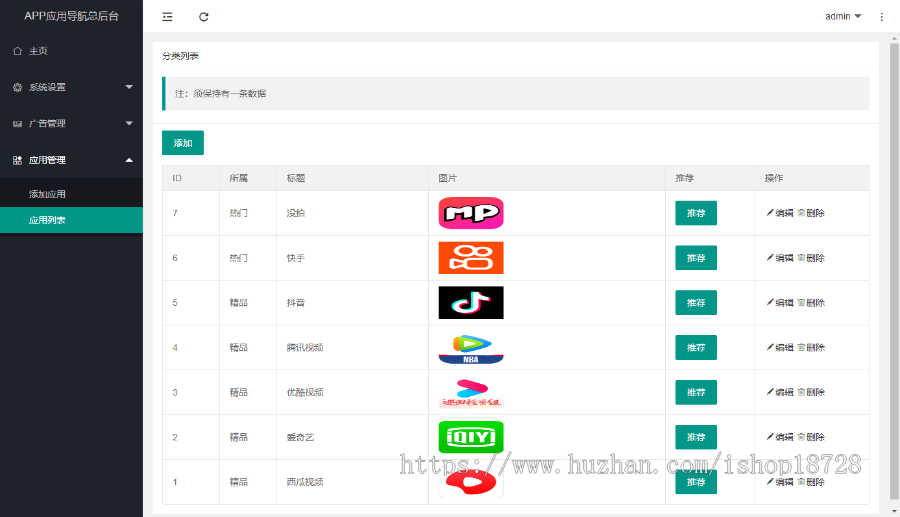Delete the 西瓜视频 row
This screenshot has width=900, height=517.
tap(810, 482)
